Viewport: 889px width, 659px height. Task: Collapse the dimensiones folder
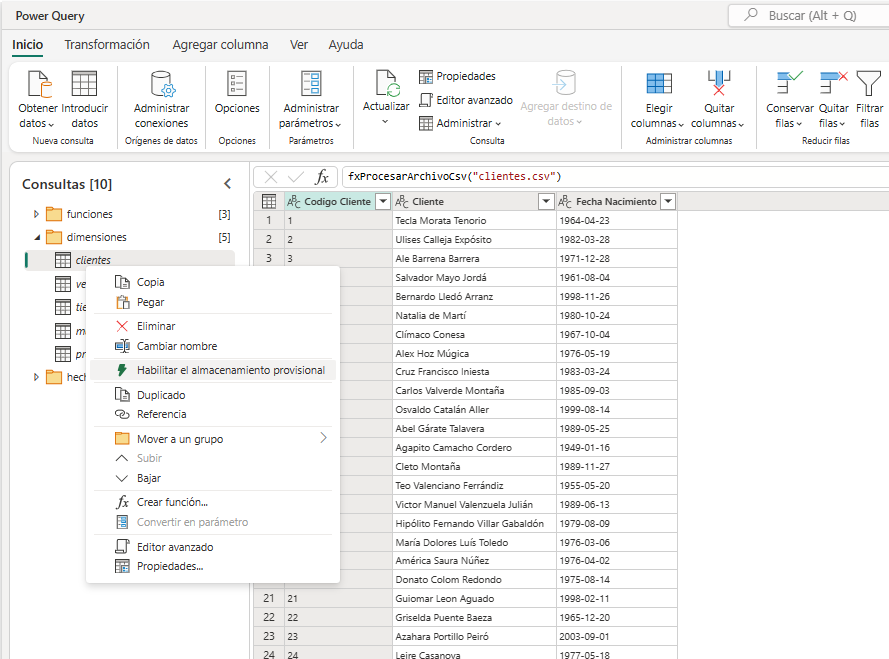(x=37, y=238)
